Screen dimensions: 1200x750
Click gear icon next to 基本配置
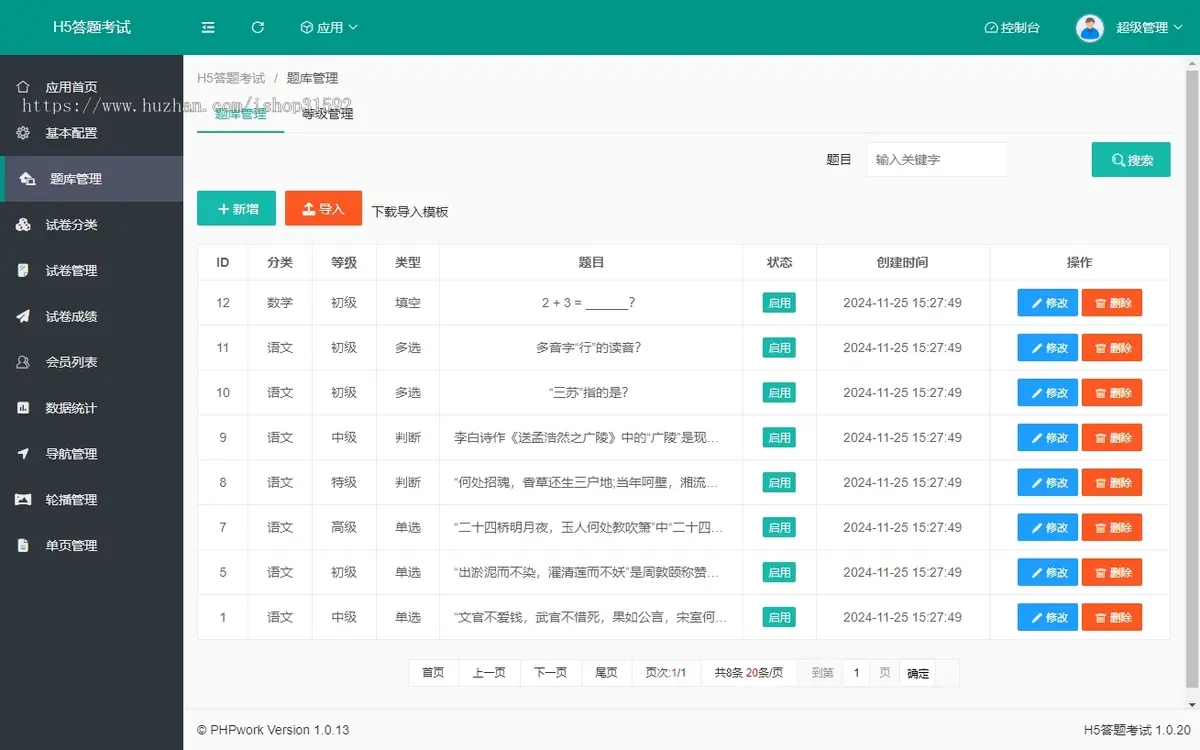[x=23, y=133]
